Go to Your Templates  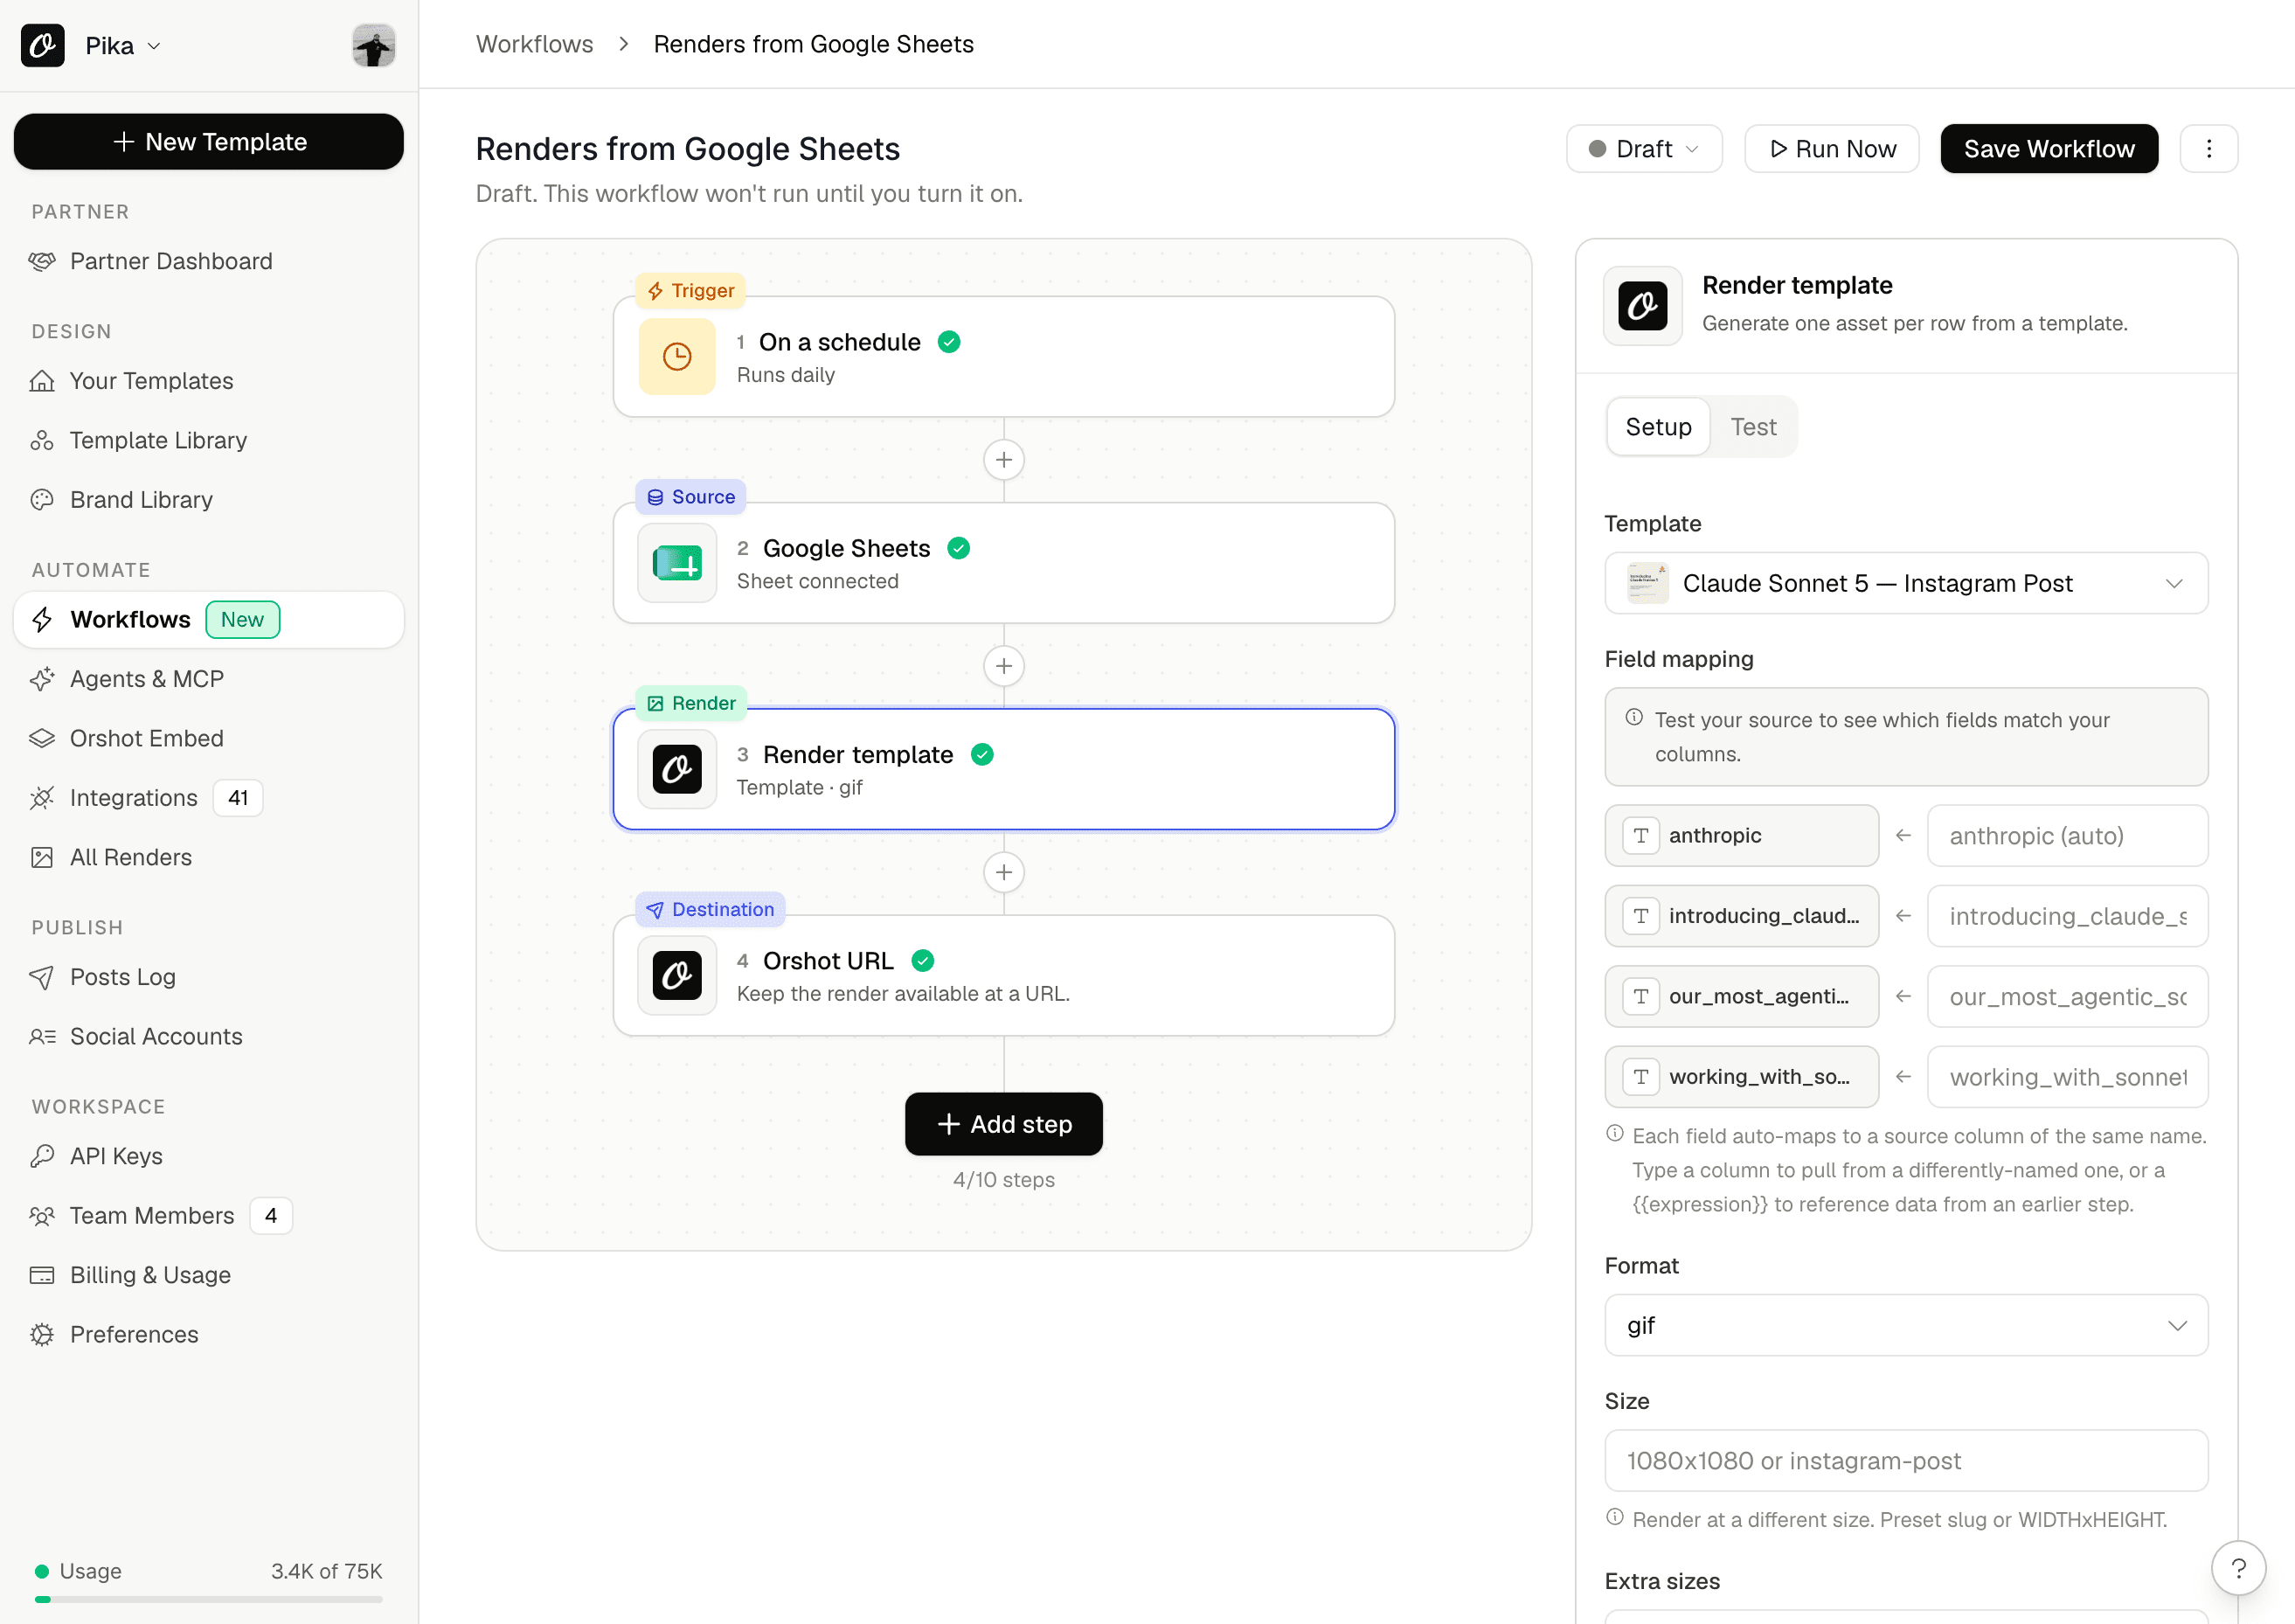208,381
